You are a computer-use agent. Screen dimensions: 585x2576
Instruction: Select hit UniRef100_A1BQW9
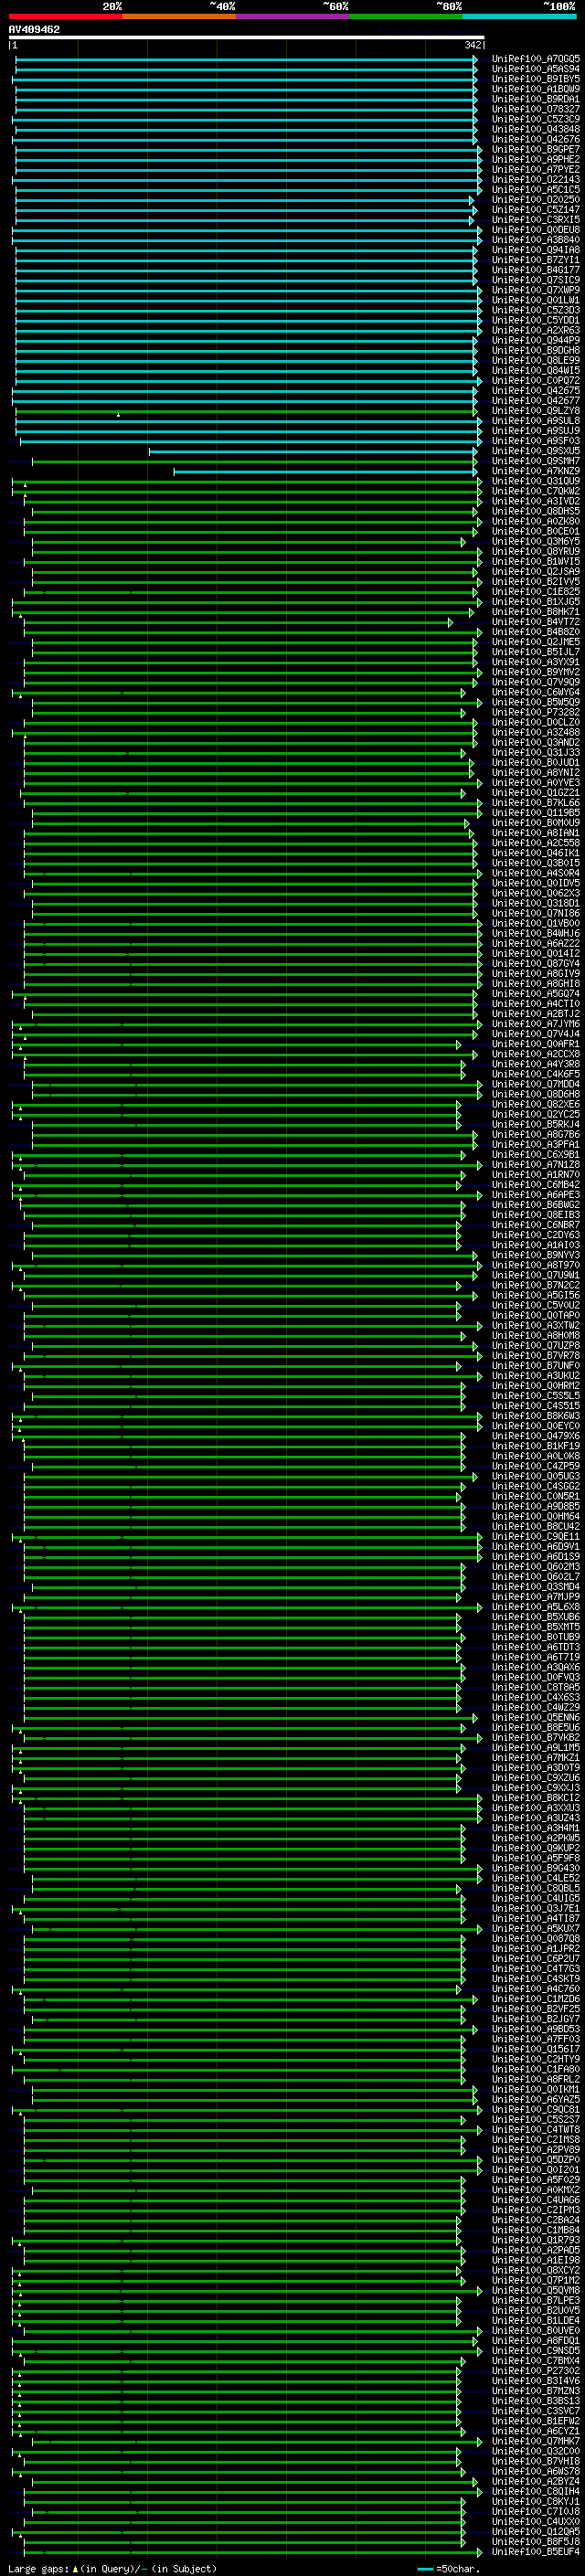pos(535,89)
